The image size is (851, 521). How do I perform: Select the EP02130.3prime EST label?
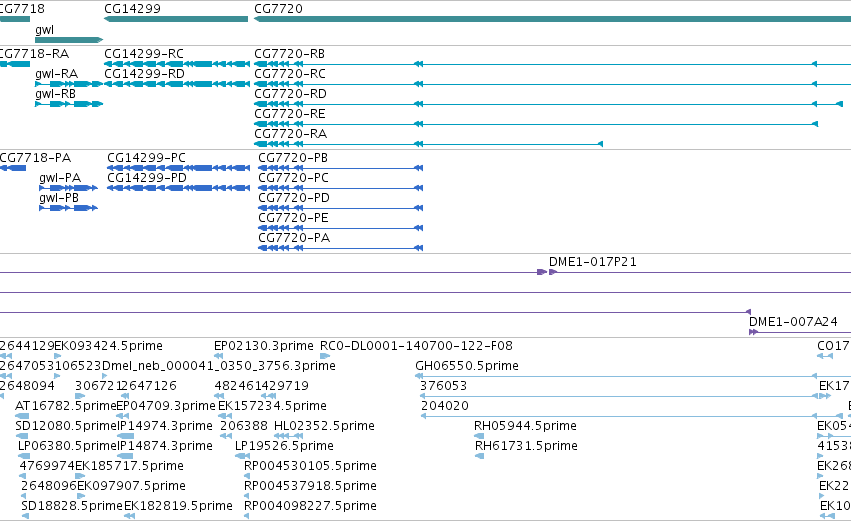(264, 346)
